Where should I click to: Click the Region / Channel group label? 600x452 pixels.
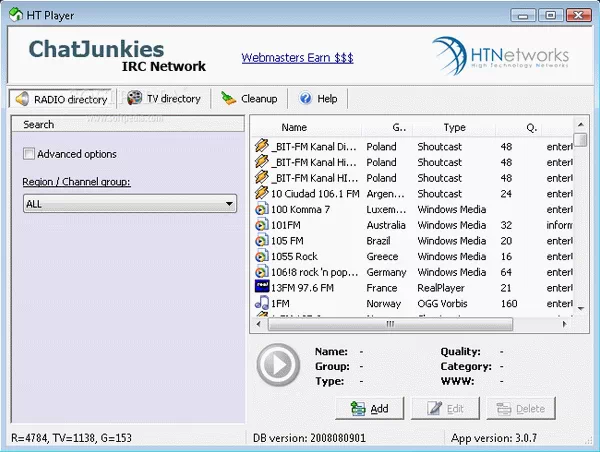click(x=76, y=181)
